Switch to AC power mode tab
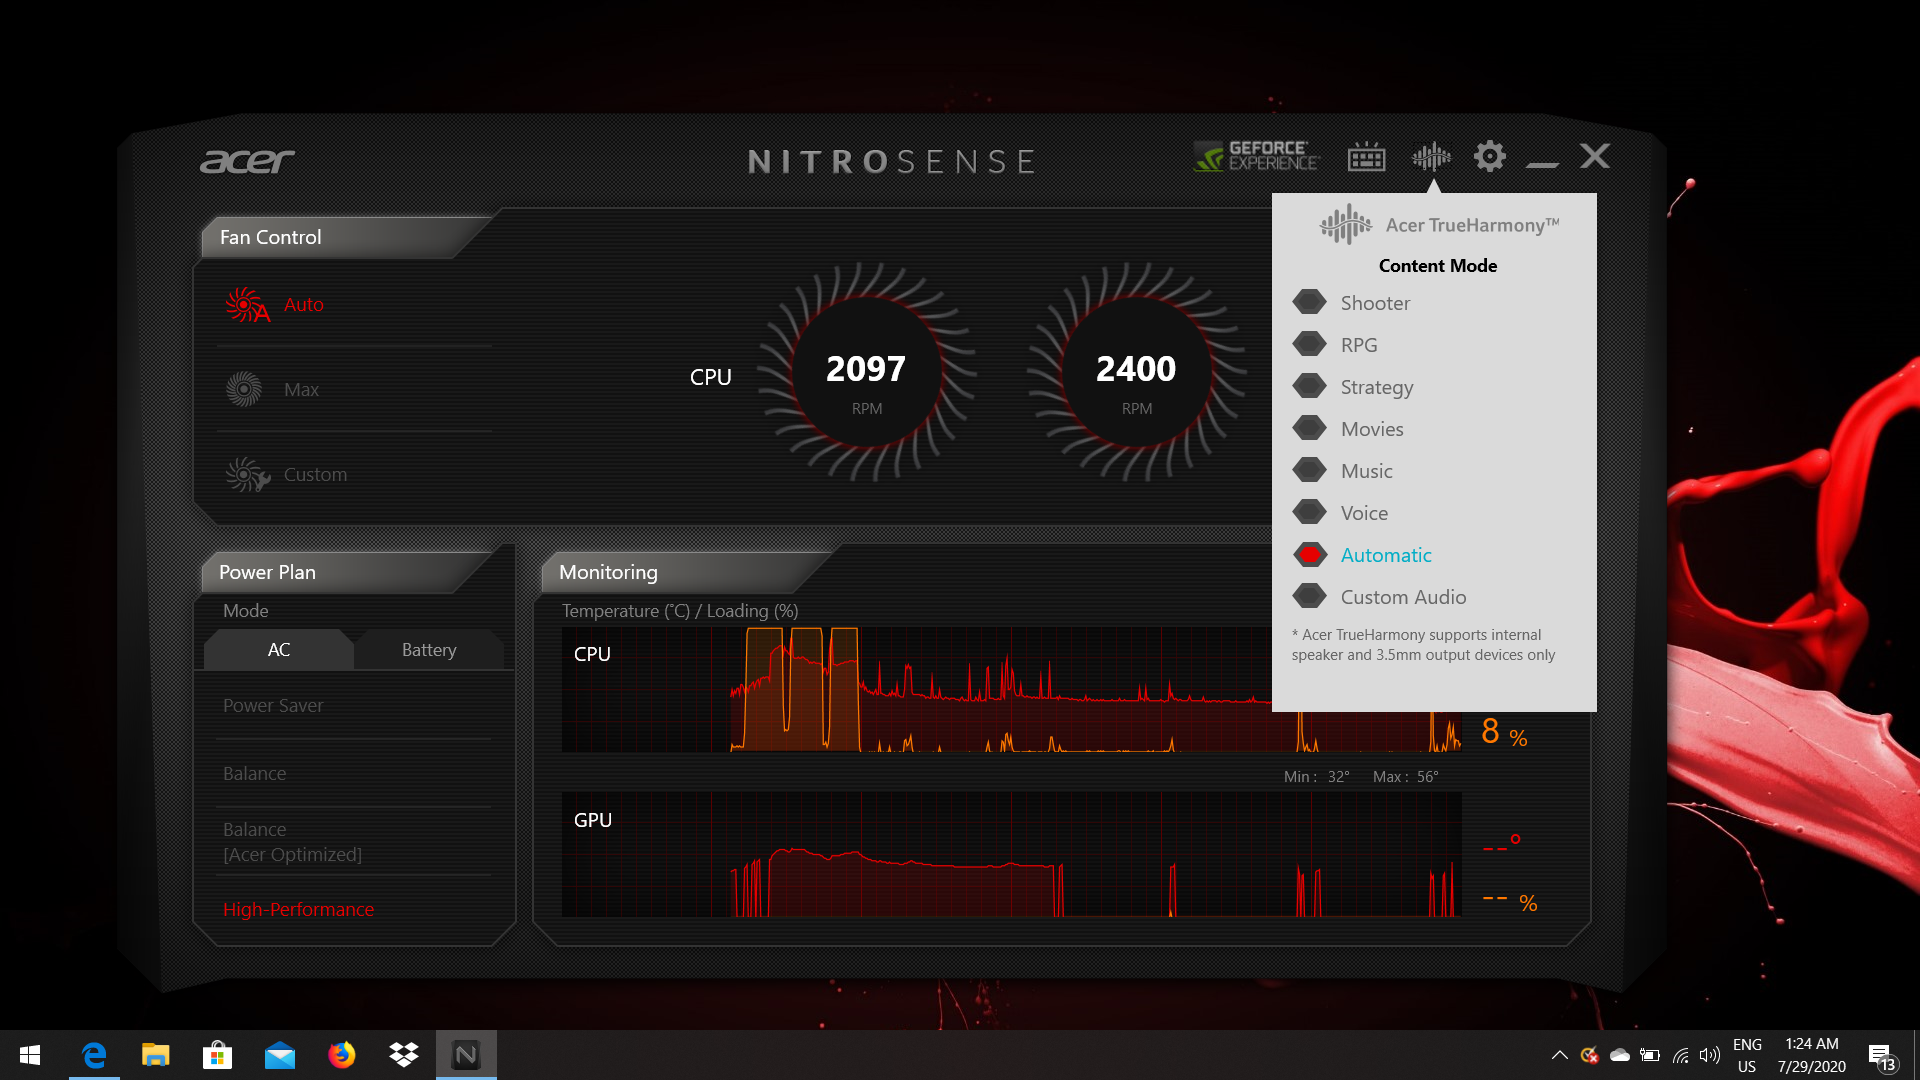The width and height of the screenshot is (1920, 1080). click(280, 649)
